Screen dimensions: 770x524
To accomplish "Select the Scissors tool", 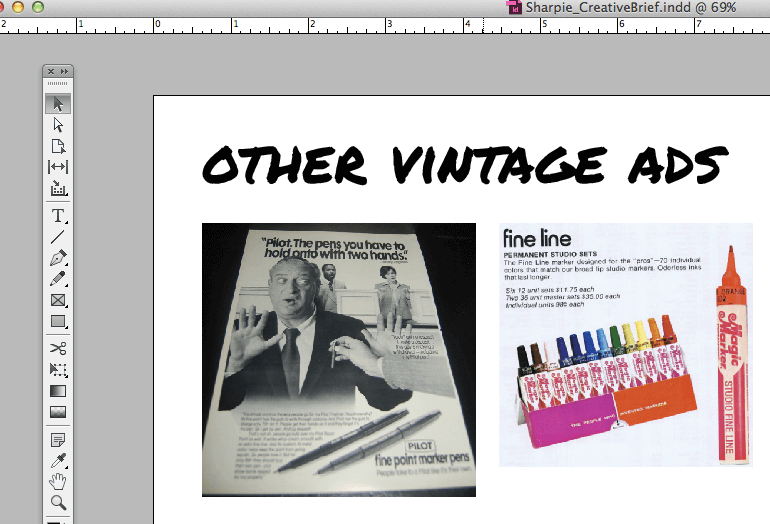I will 58,349.
